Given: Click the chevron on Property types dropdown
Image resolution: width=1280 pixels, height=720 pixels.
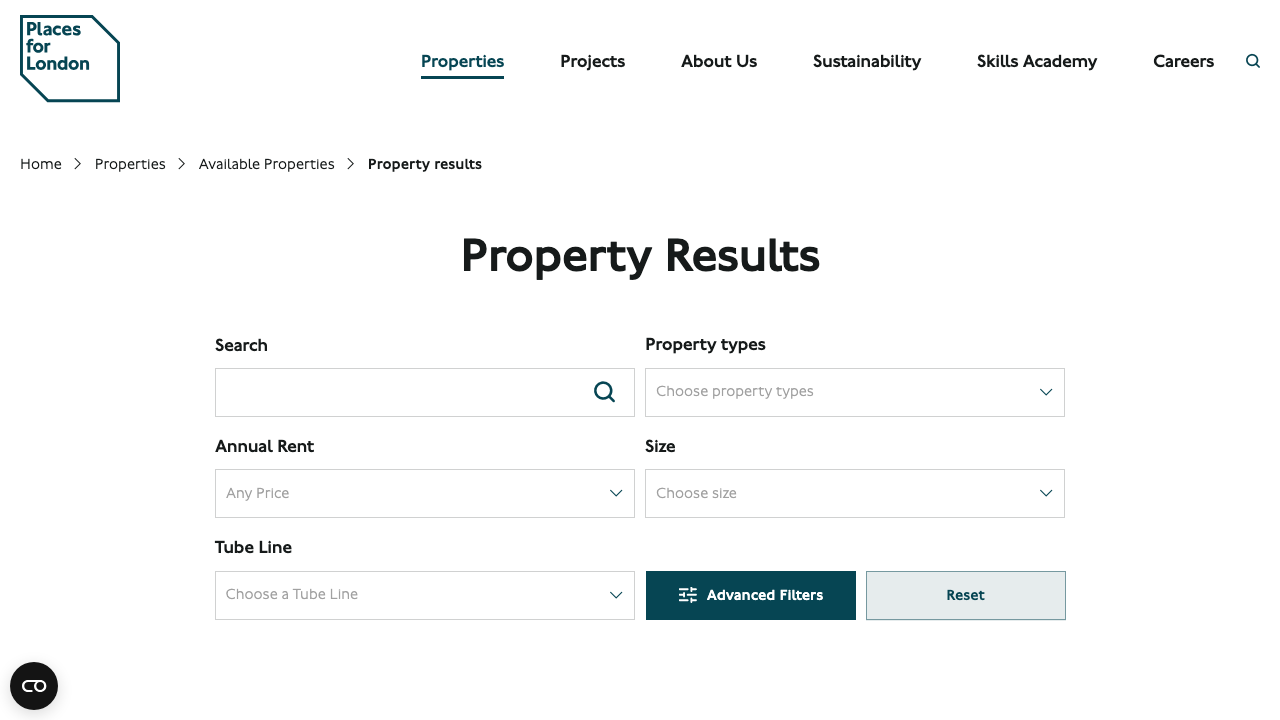Looking at the screenshot, I should [1046, 392].
